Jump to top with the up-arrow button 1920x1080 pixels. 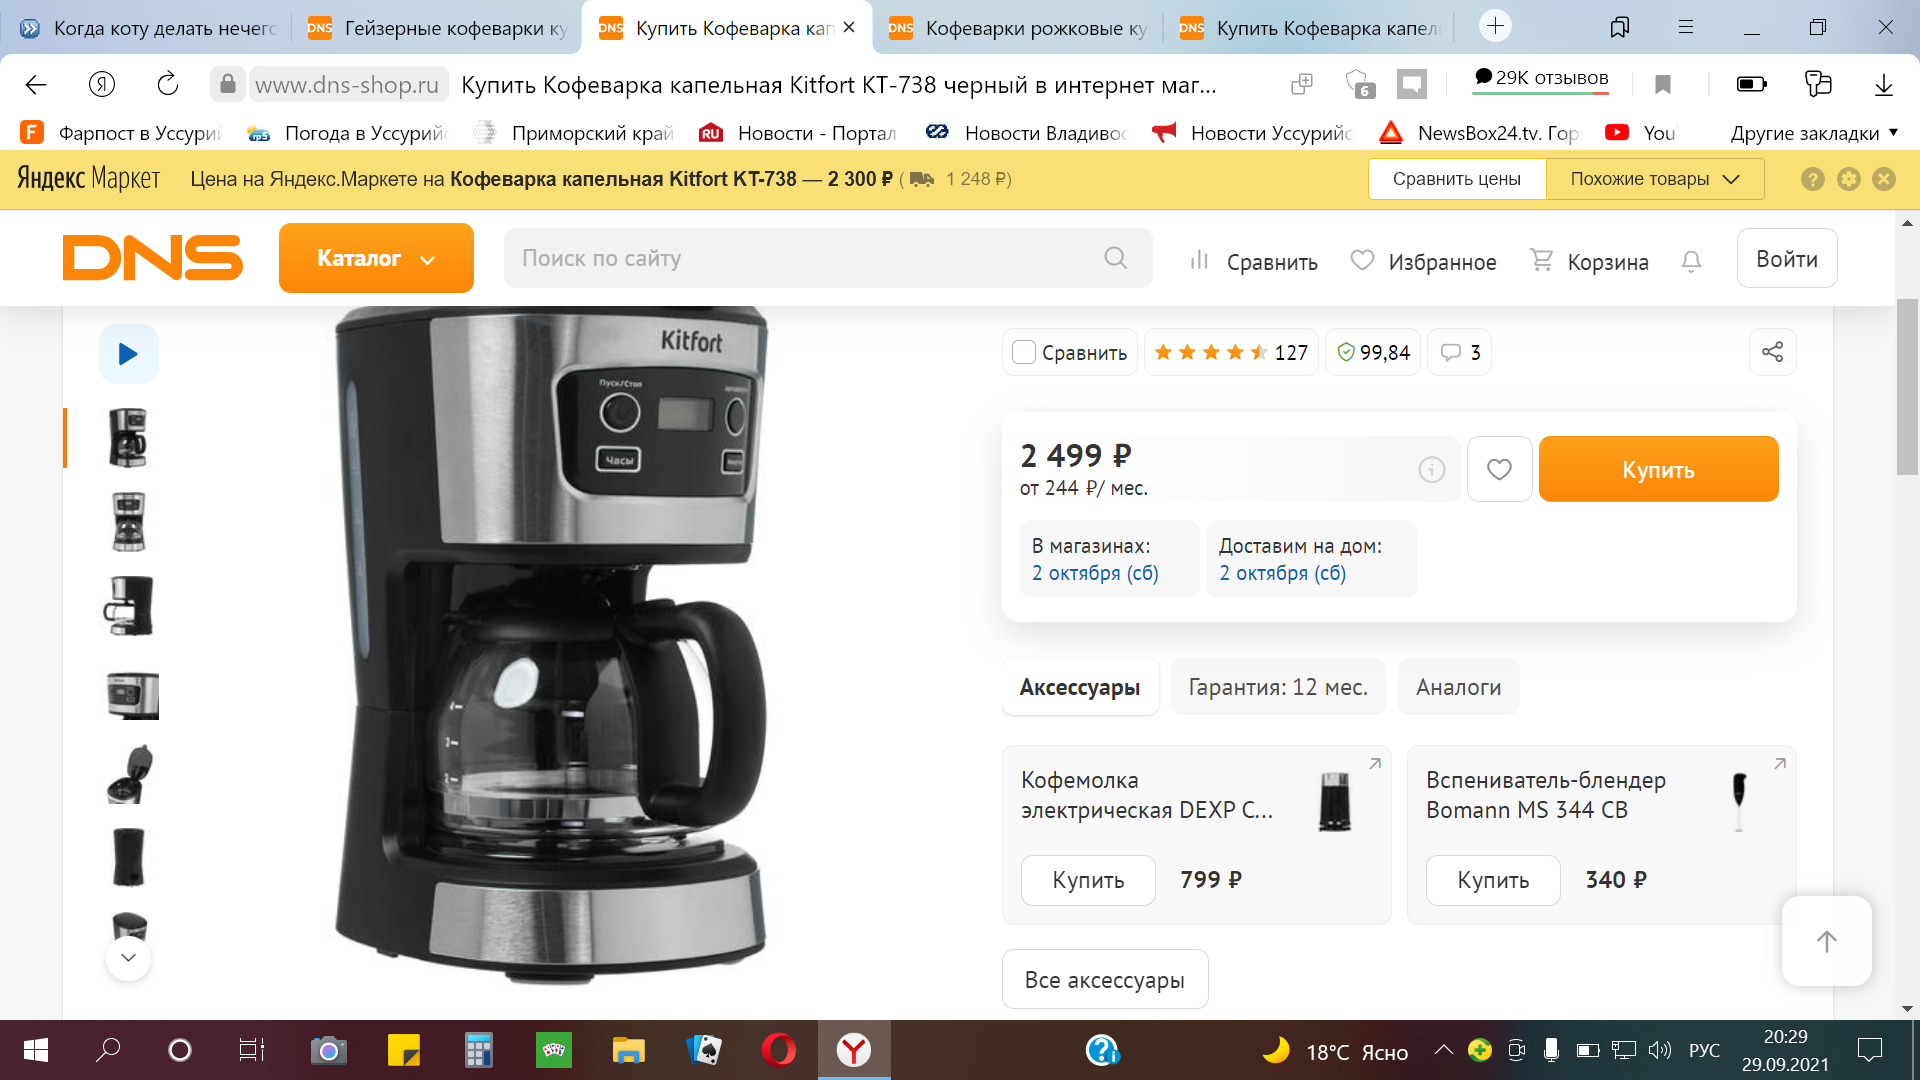(x=1826, y=941)
